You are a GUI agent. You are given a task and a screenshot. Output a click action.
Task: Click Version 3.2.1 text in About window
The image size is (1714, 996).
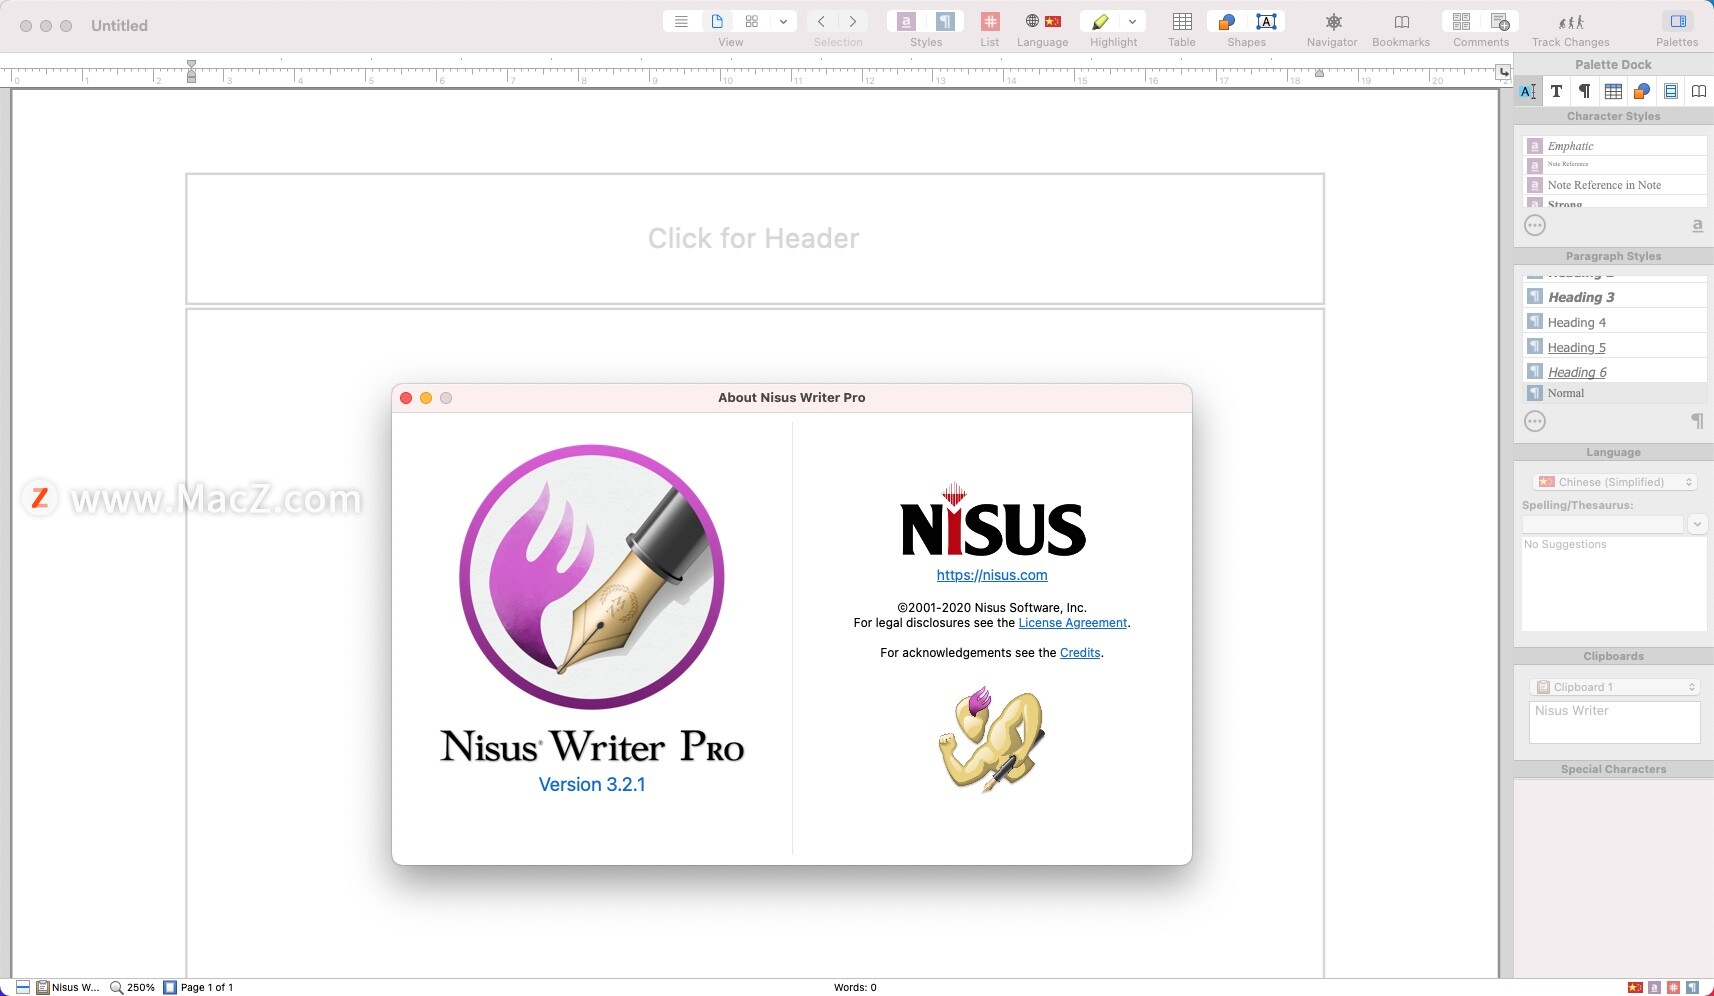click(x=592, y=785)
